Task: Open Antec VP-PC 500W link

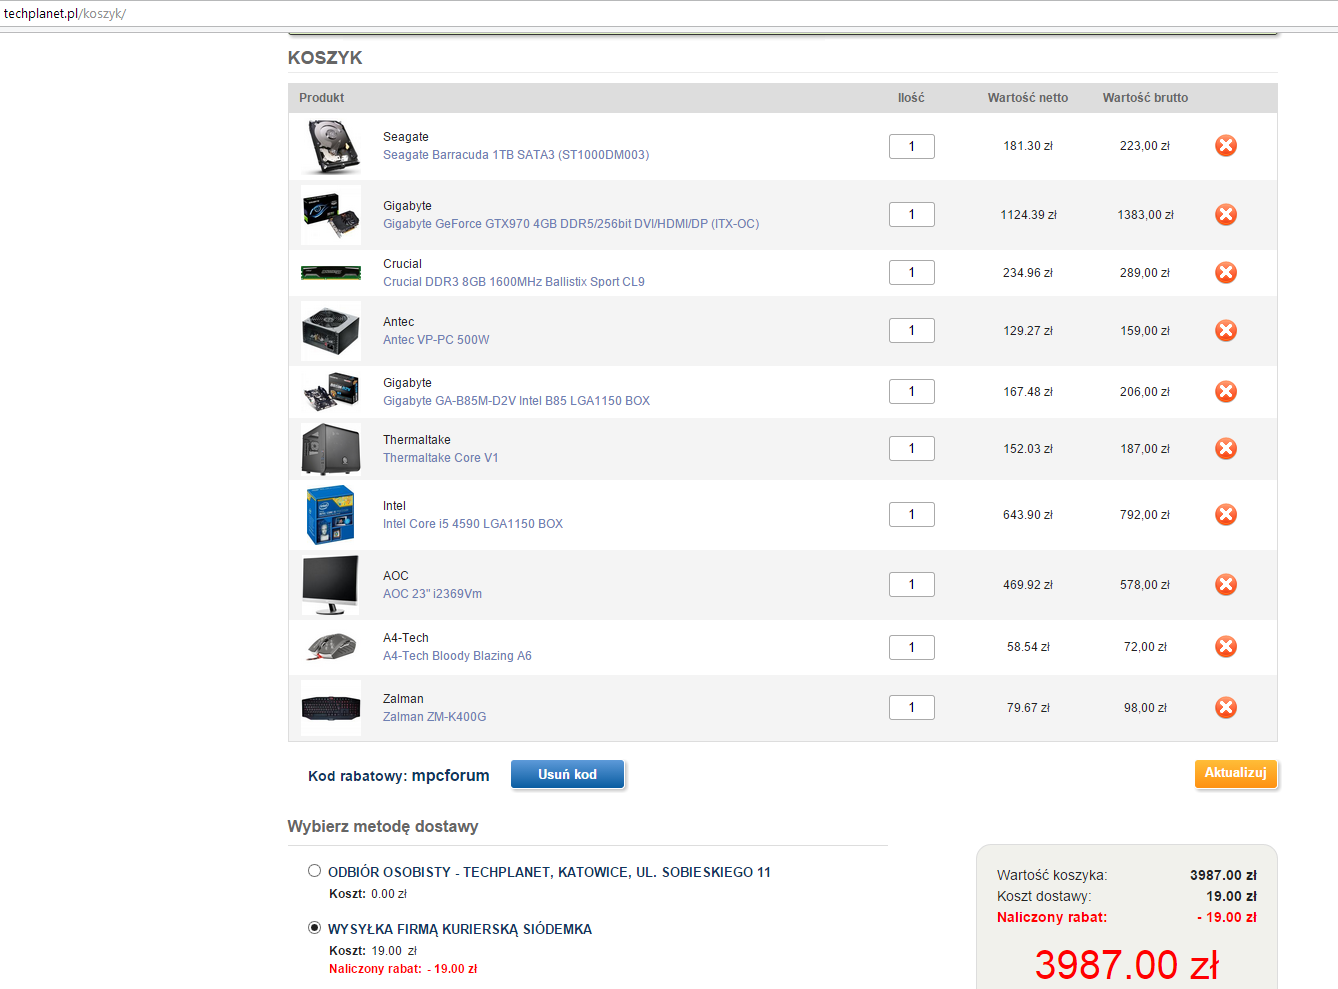Action: [436, 340]
